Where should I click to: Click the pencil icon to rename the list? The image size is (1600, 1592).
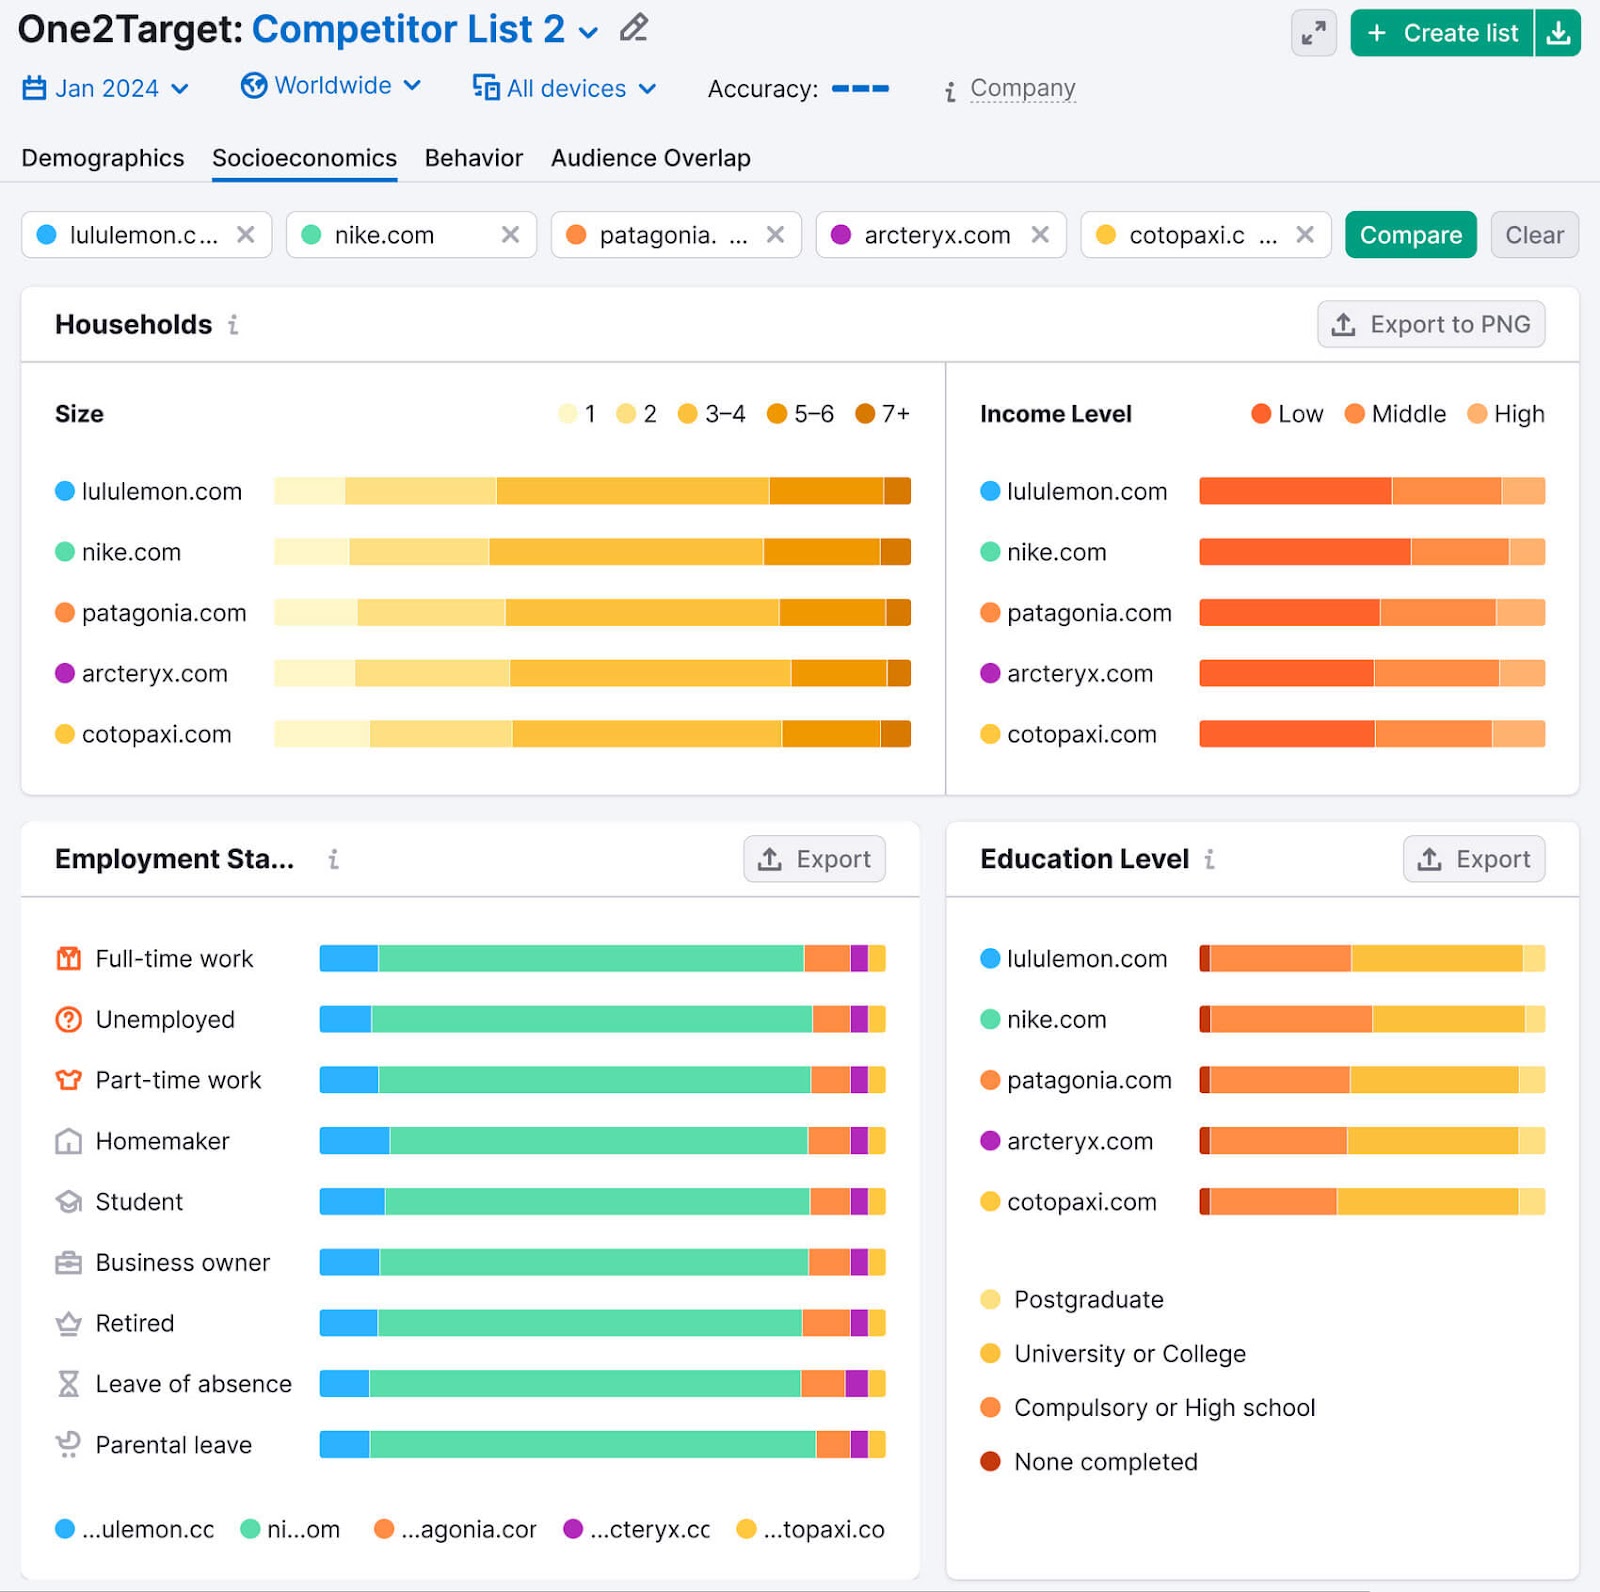[632, 29]
